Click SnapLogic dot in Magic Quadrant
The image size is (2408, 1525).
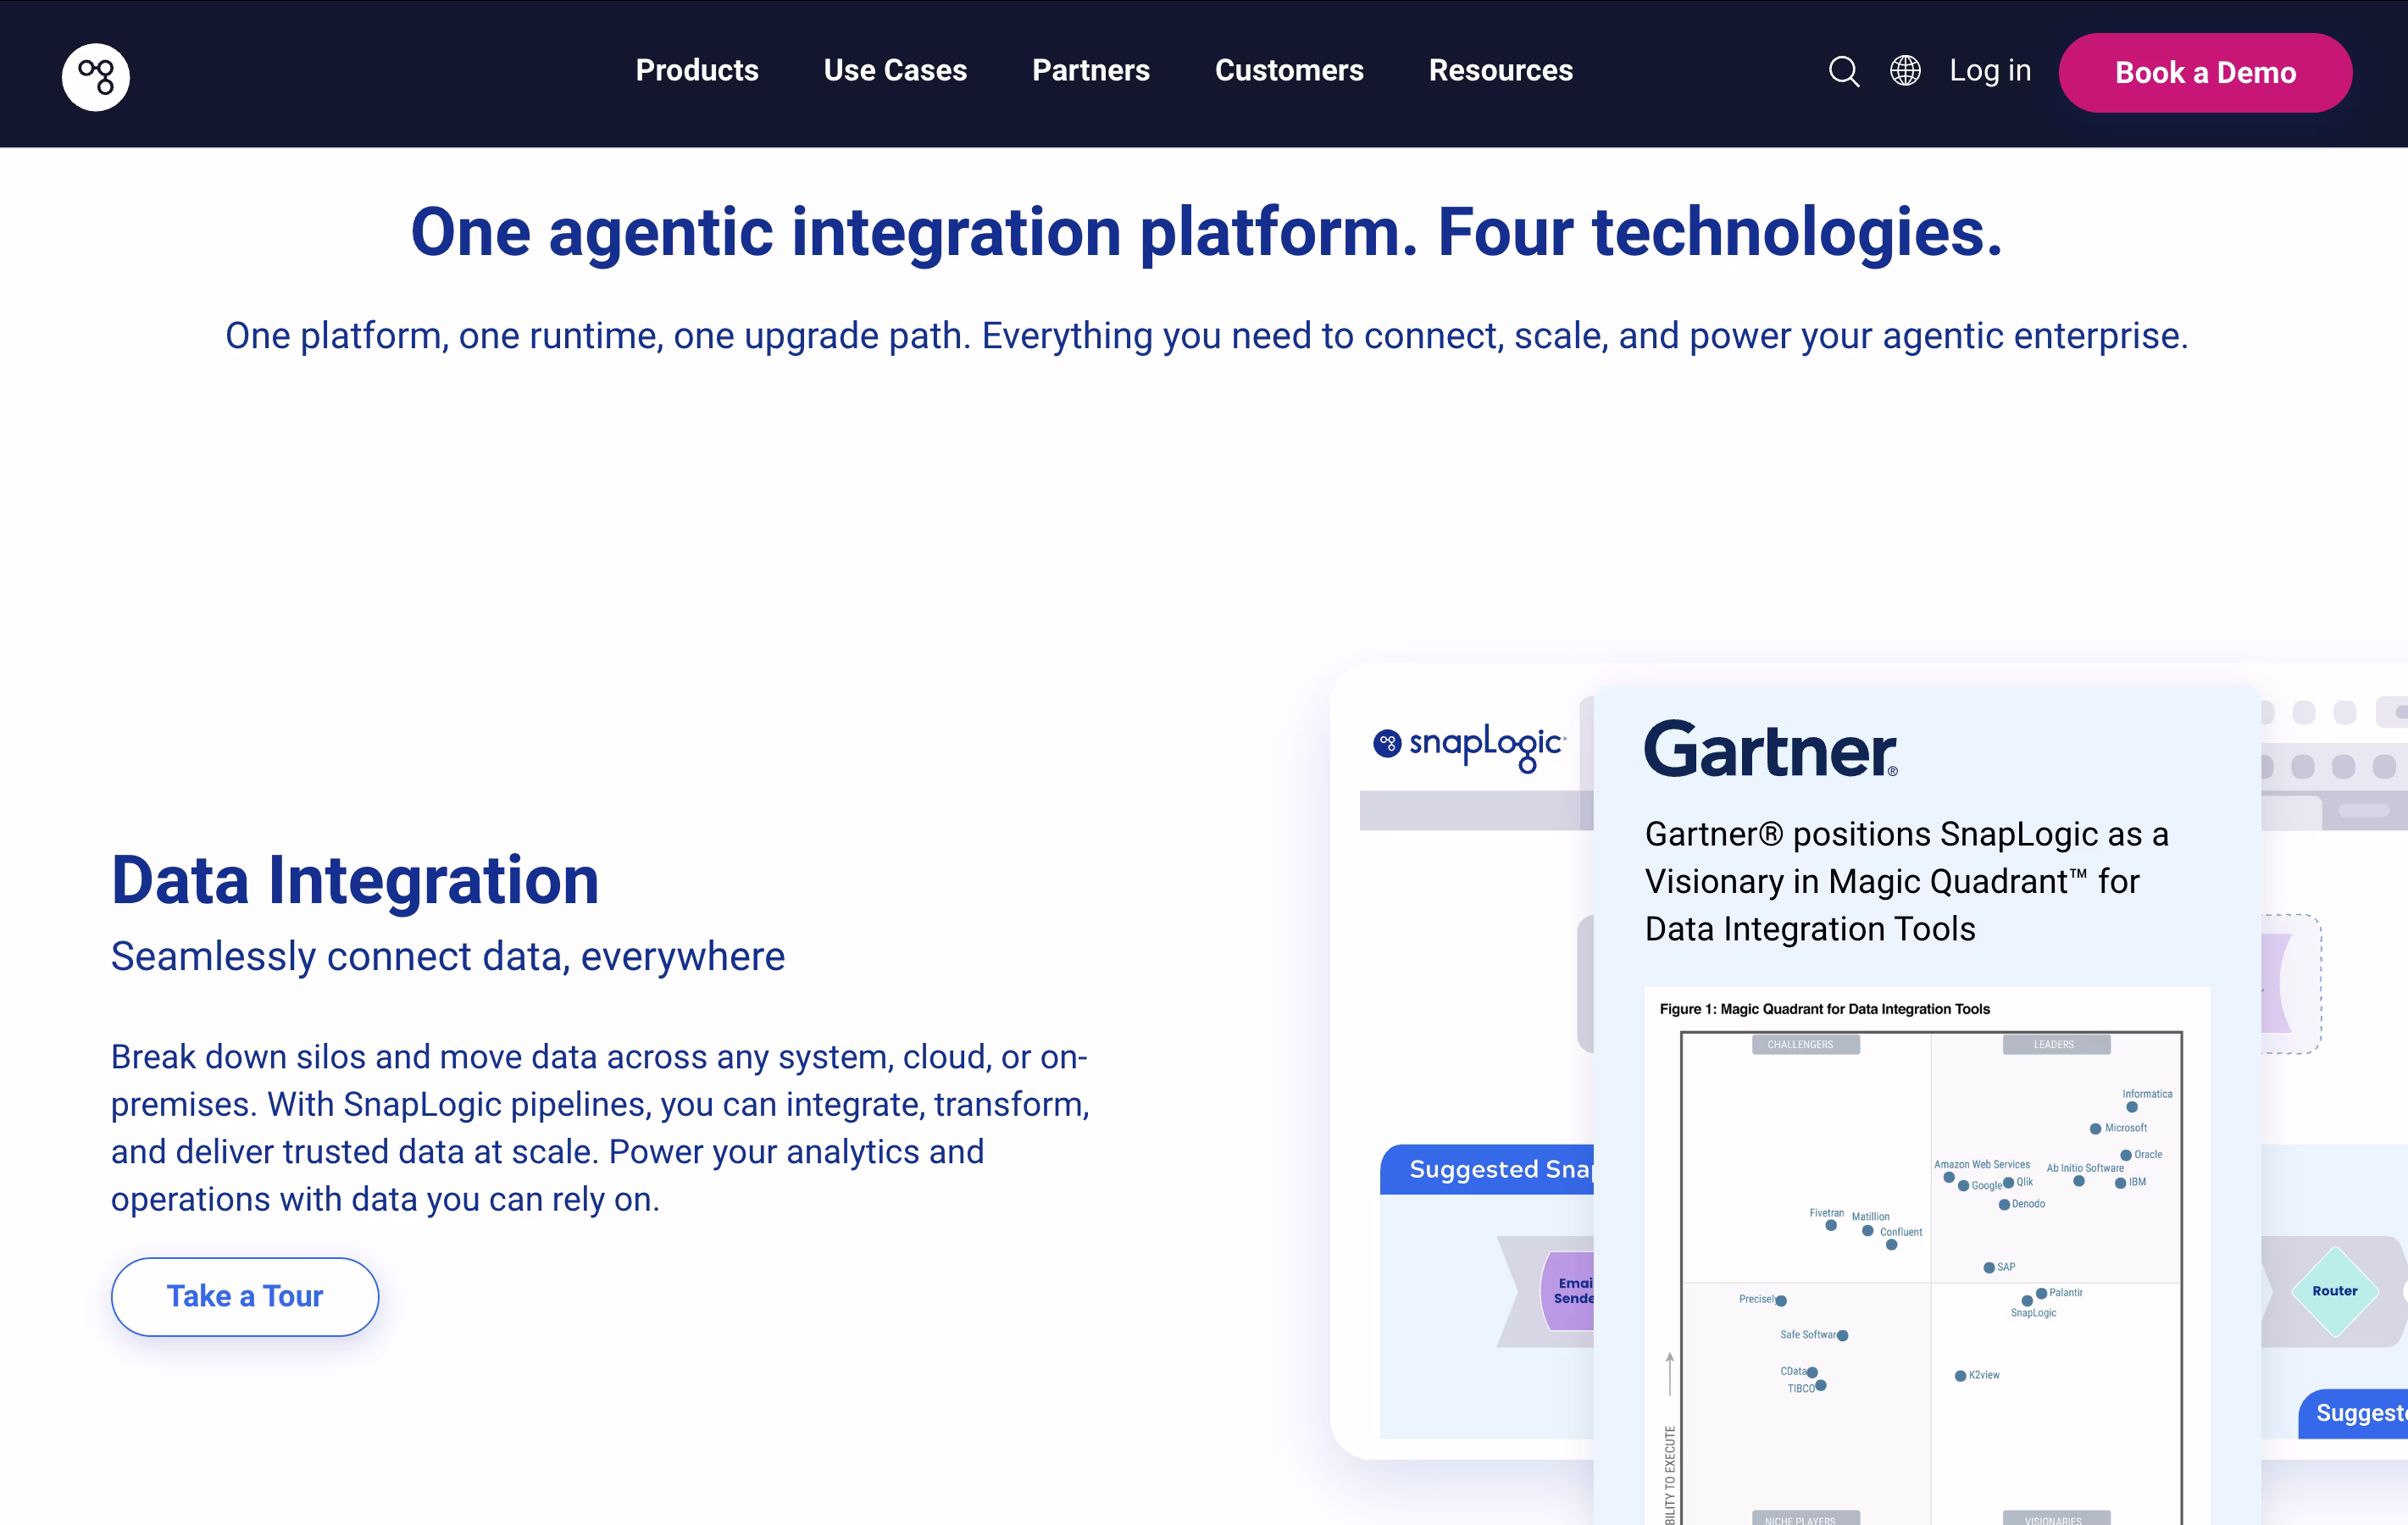2027,1301
